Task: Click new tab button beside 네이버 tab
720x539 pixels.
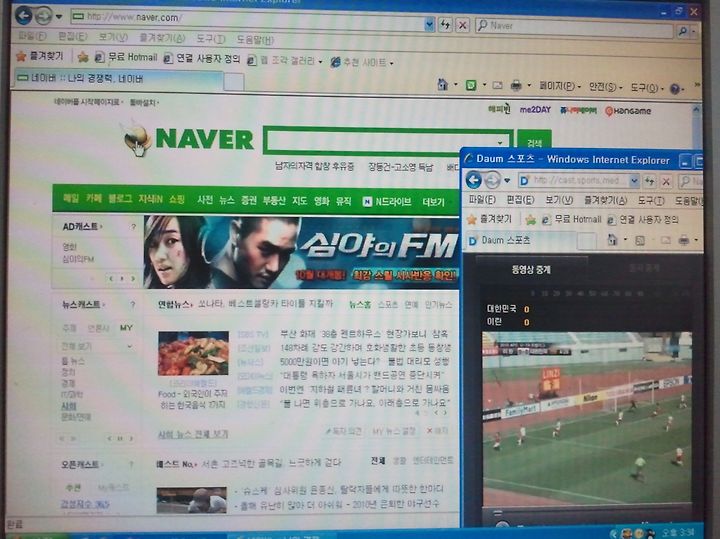Action: pyautogui.click(x=234, y=82)
